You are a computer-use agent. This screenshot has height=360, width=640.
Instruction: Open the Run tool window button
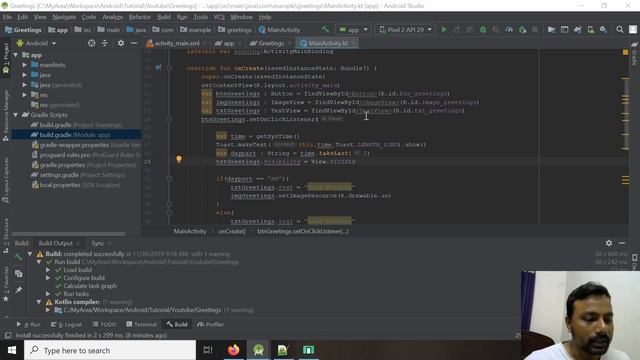point(29,324)
